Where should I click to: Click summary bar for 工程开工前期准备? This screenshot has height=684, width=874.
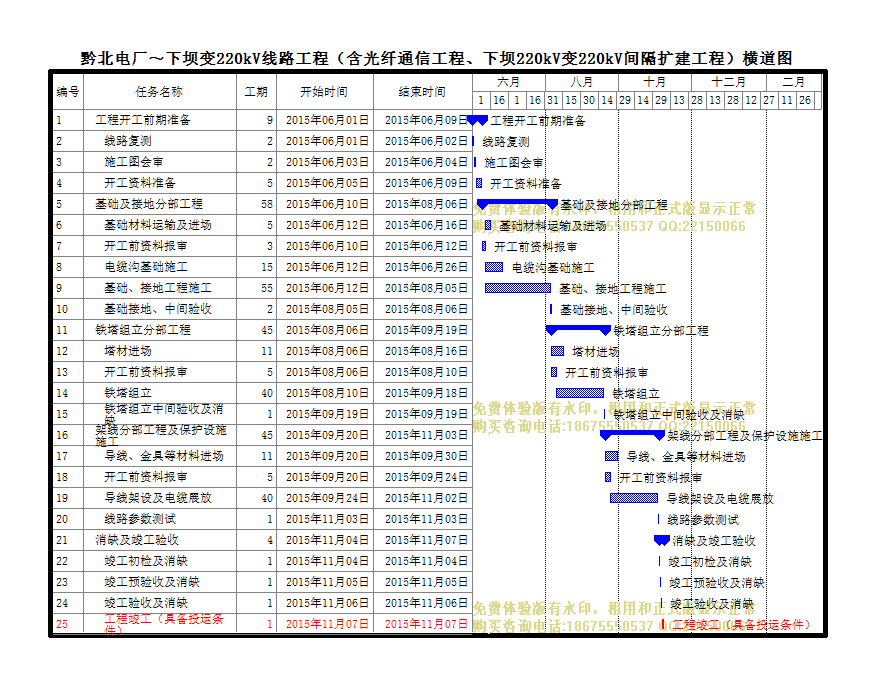pos(477,120)
